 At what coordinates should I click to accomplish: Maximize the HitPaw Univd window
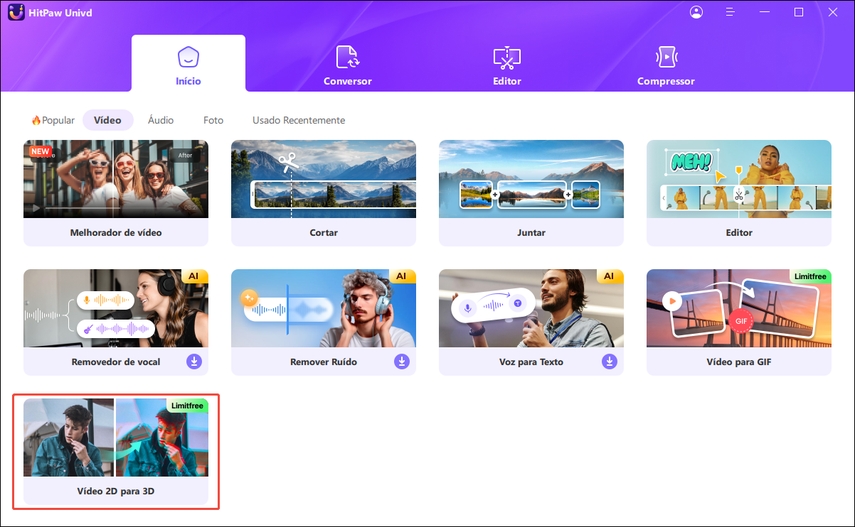pyautogui.click(x=798, y=12)
